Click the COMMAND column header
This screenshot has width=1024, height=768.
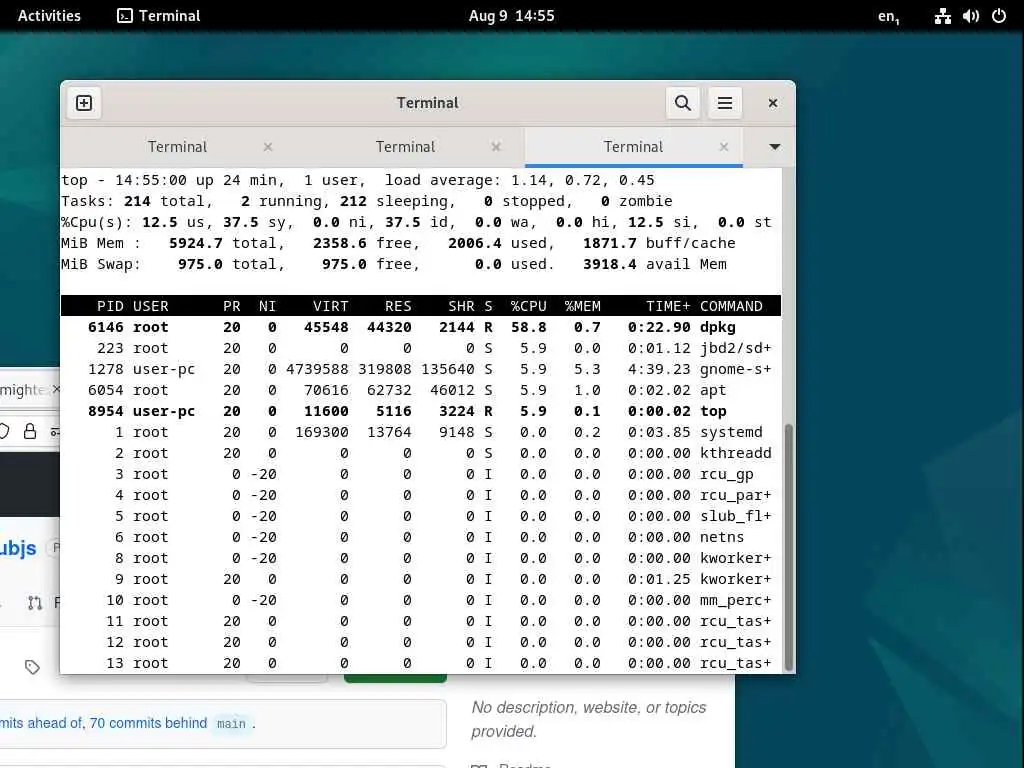point(731,306)
